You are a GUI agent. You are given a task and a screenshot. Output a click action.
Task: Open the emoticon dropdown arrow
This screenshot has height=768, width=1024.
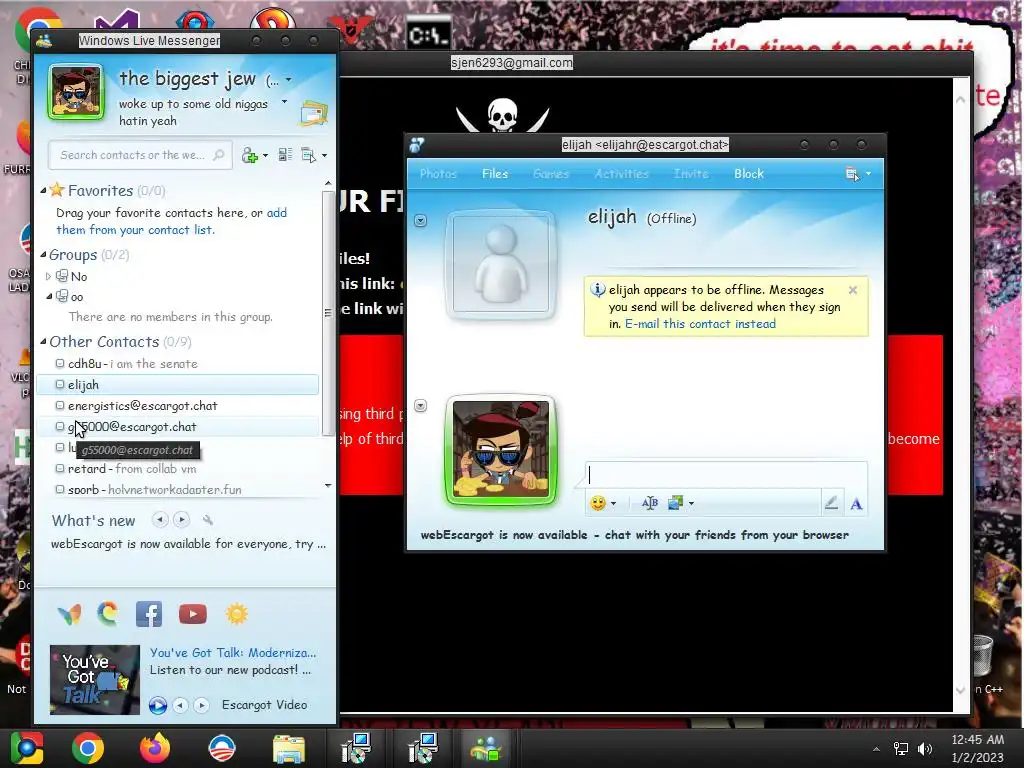coord(613,504)
